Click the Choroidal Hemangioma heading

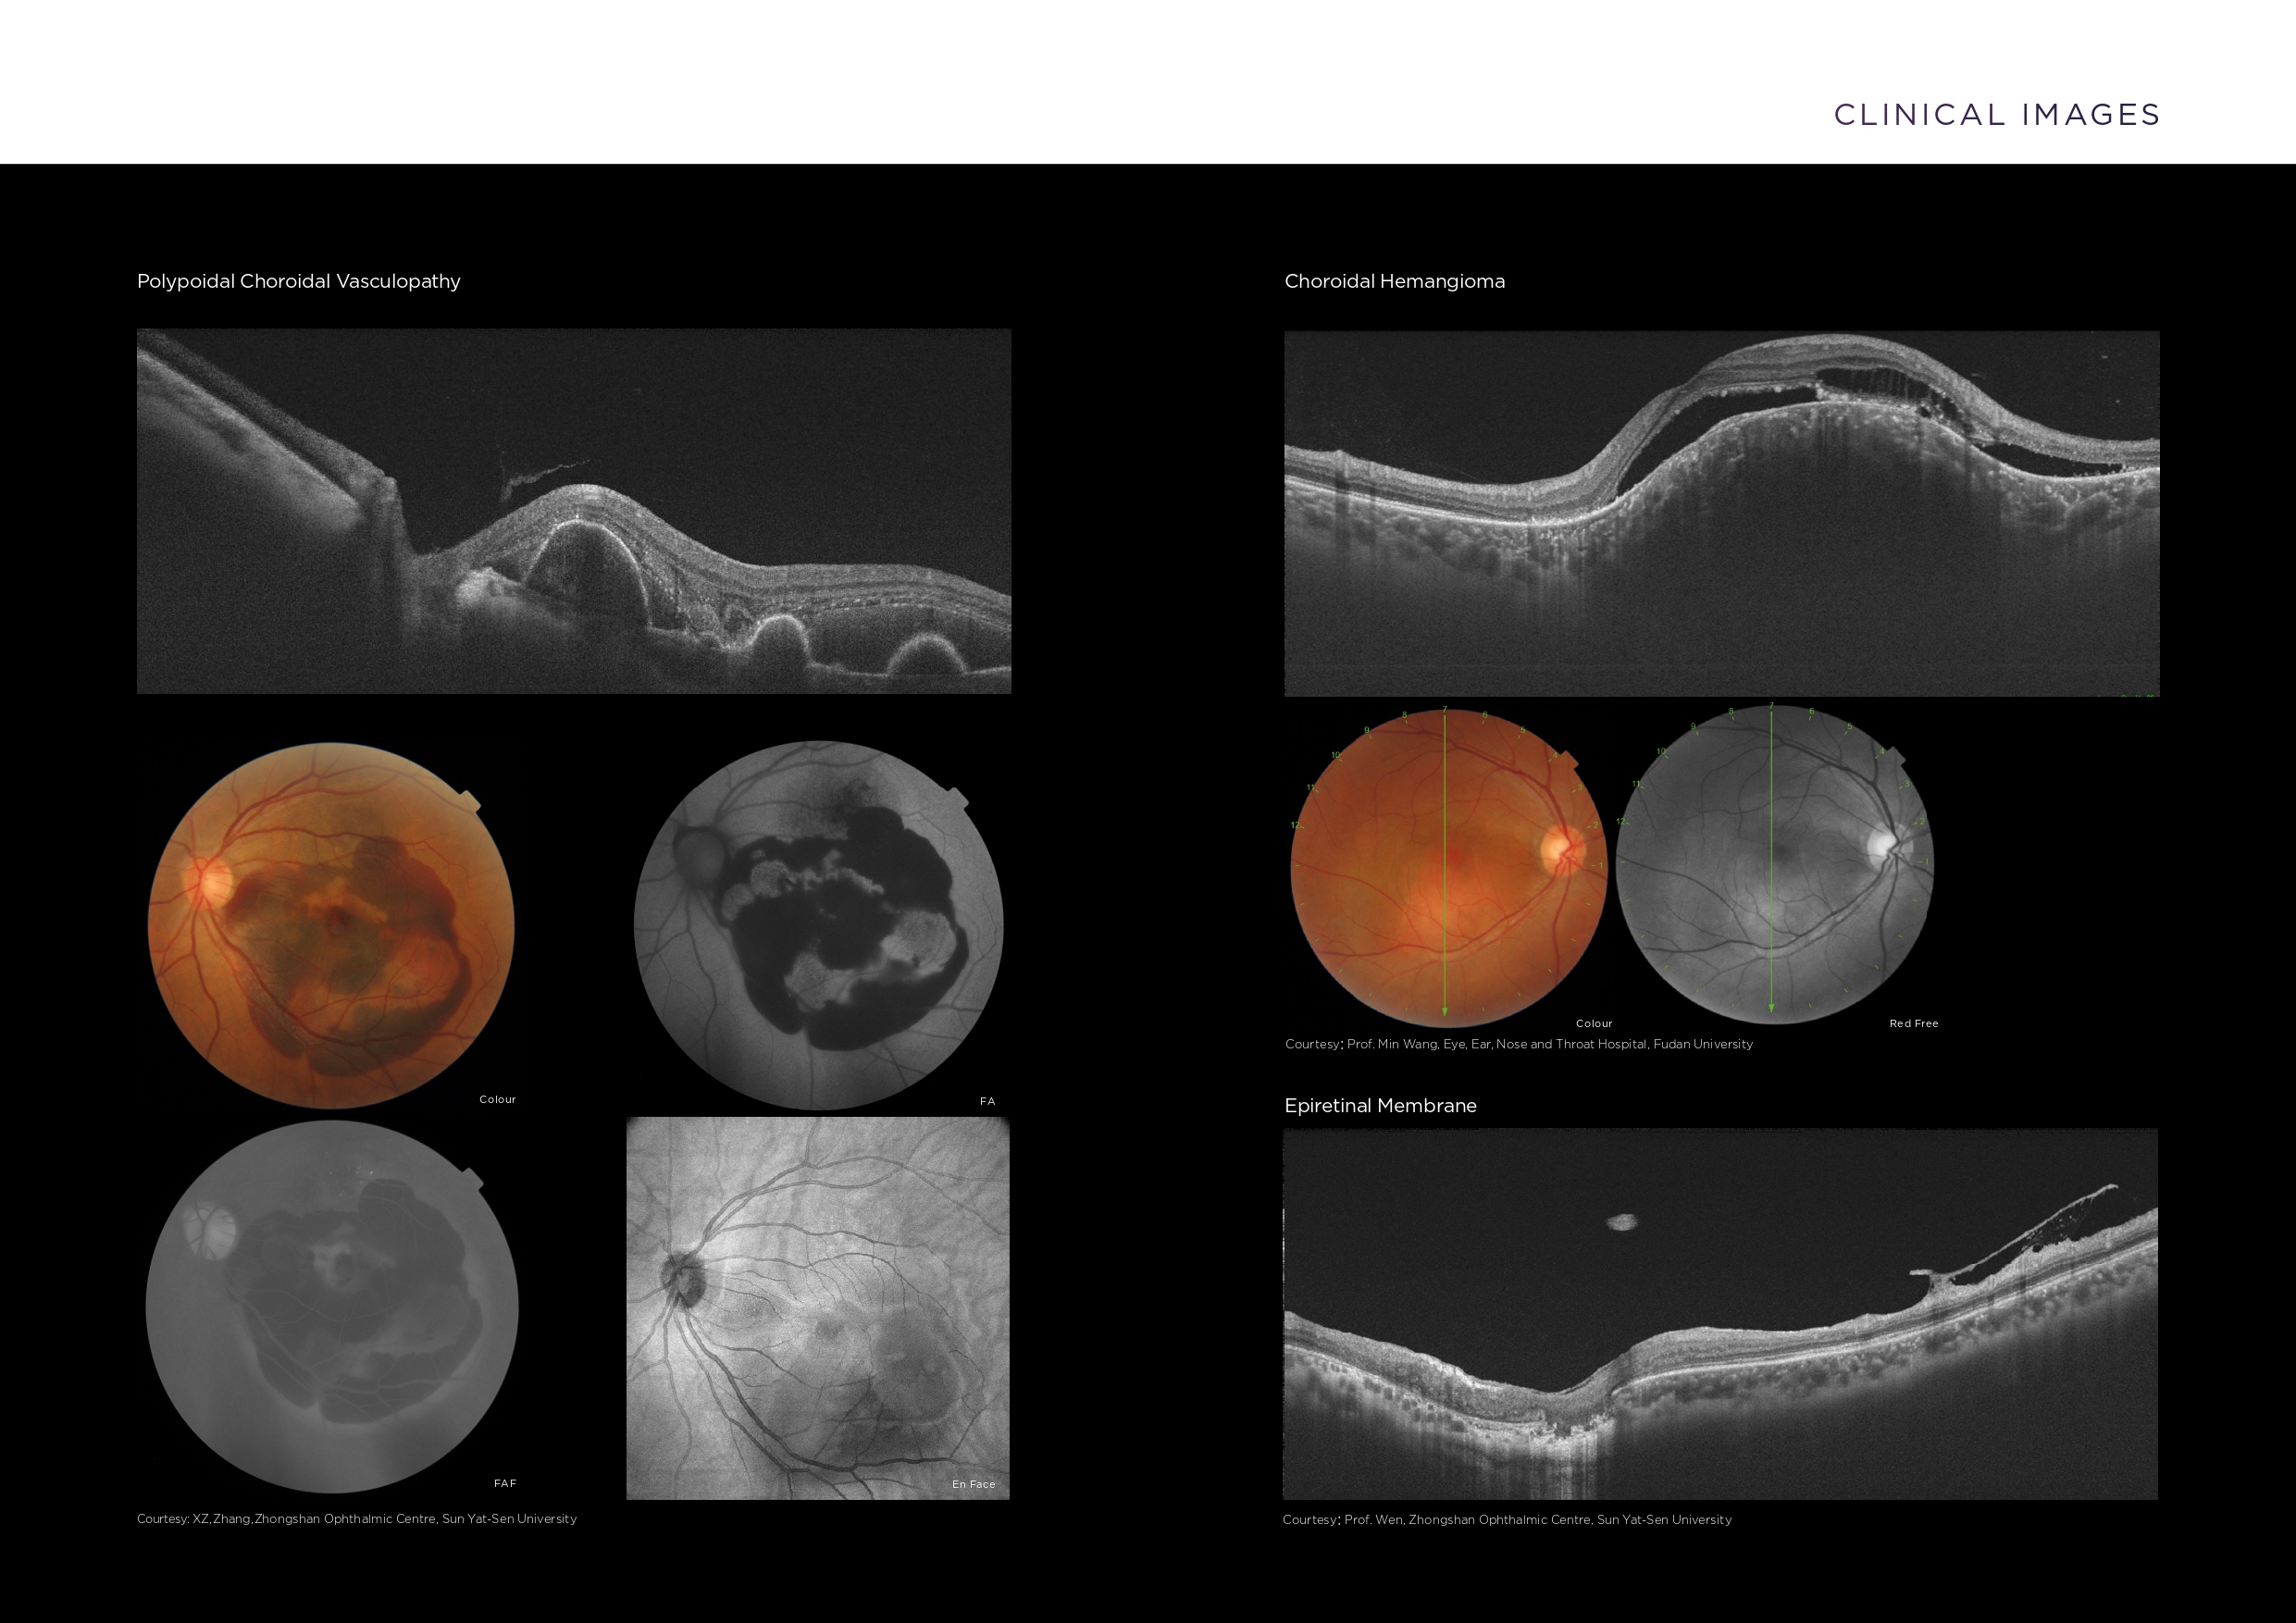pyautogui.click(x=1394, y=281)
